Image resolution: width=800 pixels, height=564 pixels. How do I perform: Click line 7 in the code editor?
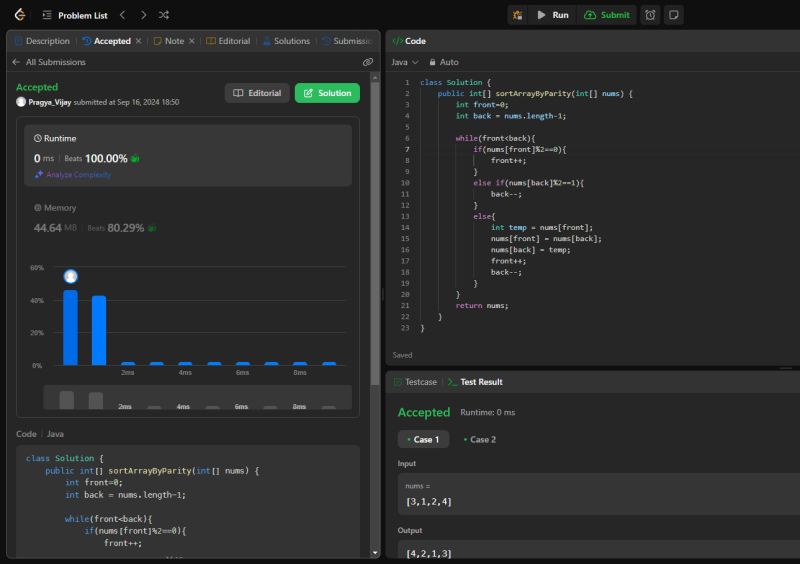tap(519, 149)
